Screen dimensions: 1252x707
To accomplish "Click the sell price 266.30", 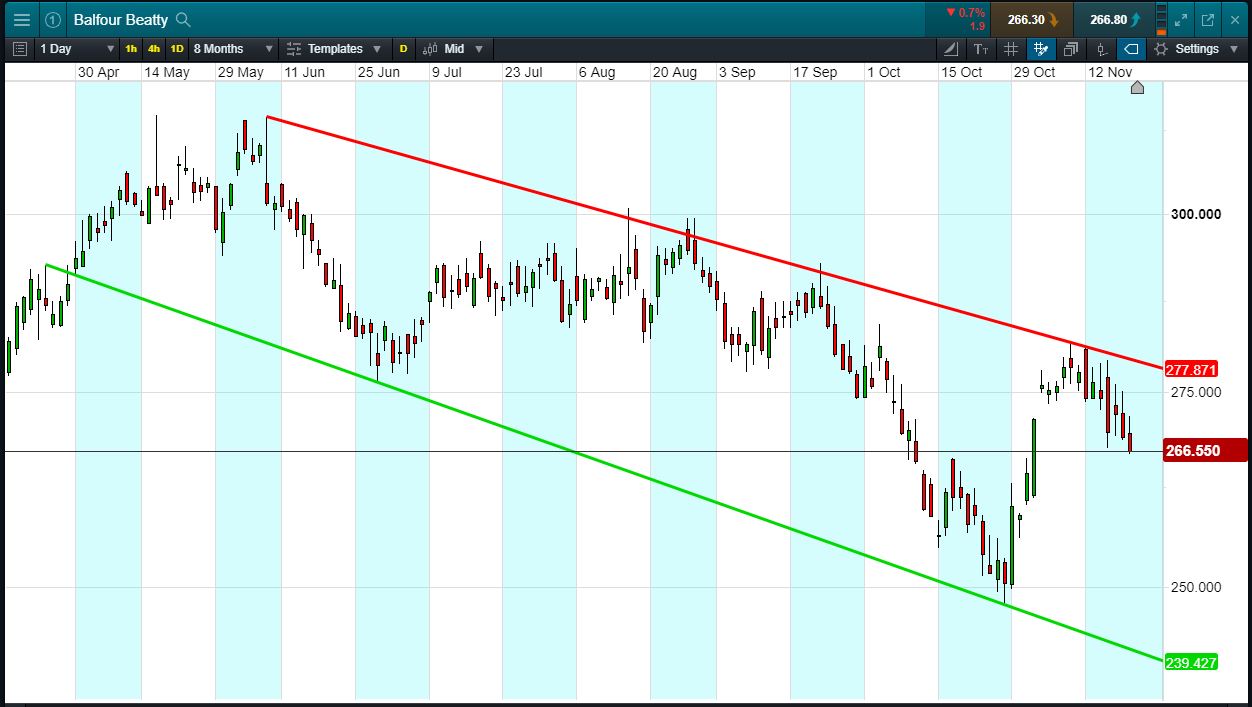I will click(x=1033, y=19).
